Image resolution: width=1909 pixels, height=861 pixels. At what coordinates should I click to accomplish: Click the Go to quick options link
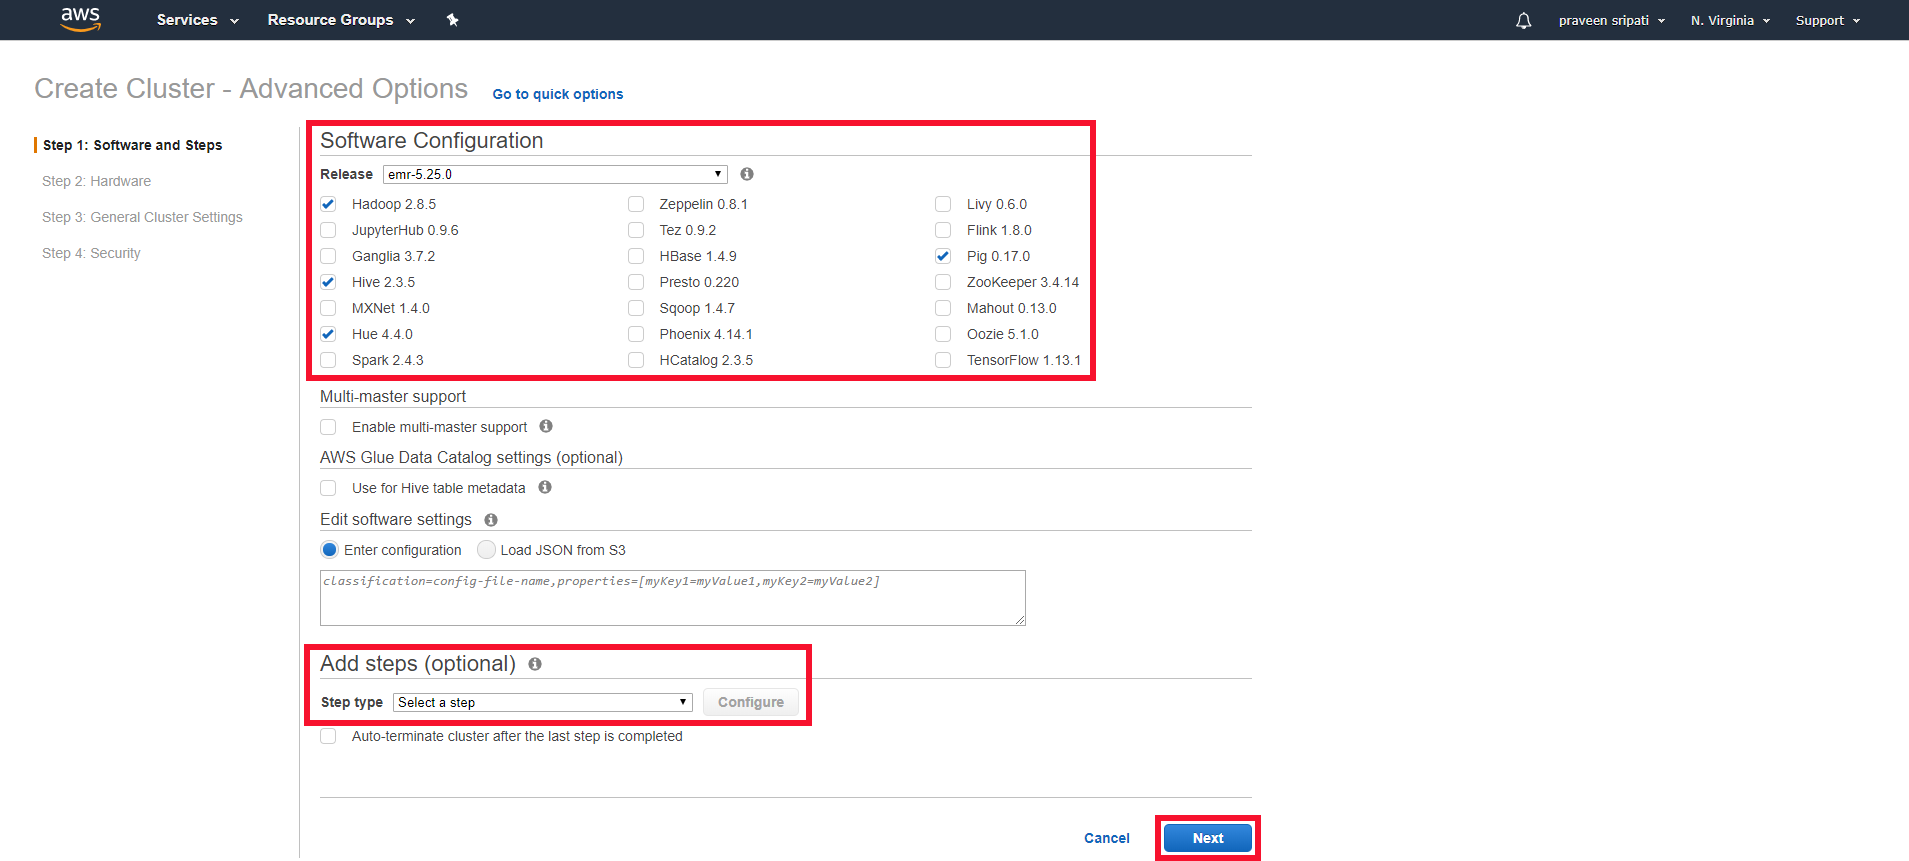pos(558,94)
